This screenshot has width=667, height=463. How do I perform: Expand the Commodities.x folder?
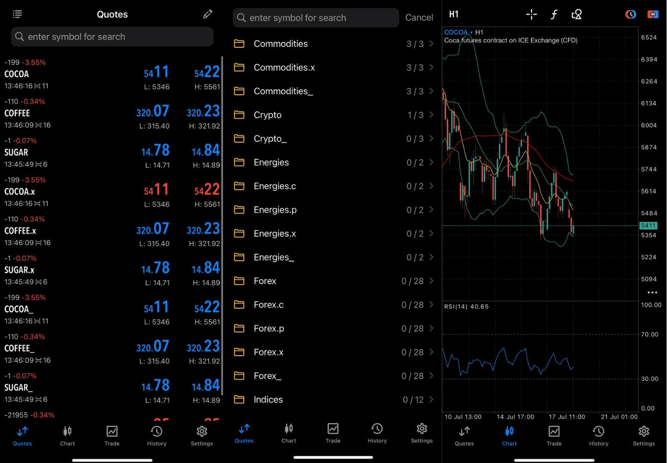click(334, 68)
